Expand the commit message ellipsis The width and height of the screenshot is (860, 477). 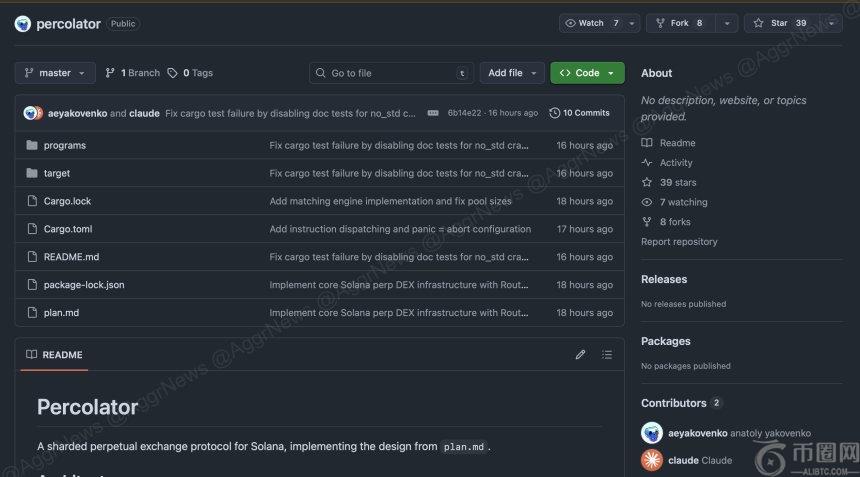coord(432,113)
